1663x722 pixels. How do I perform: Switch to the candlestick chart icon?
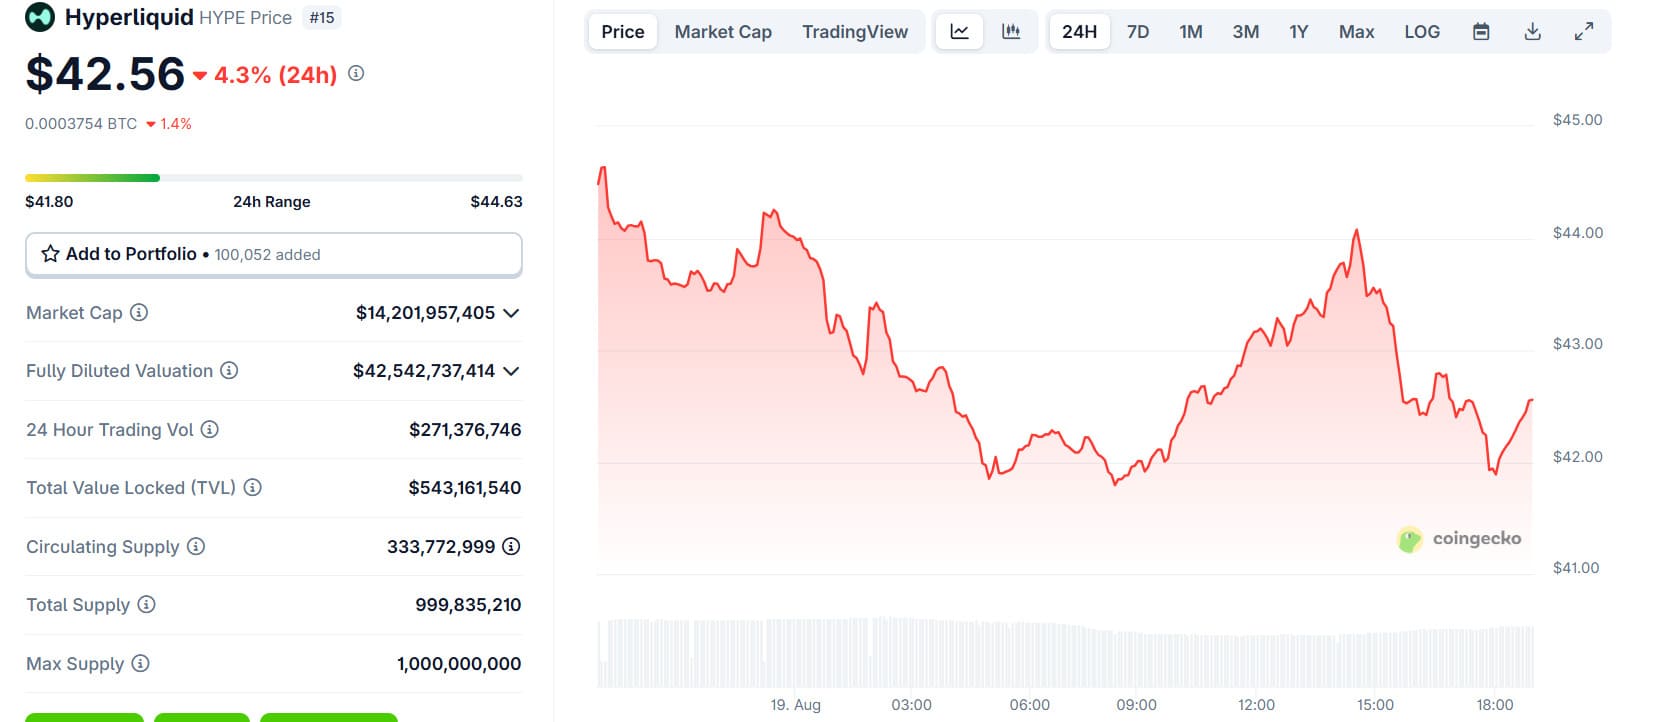point(1011,32)
